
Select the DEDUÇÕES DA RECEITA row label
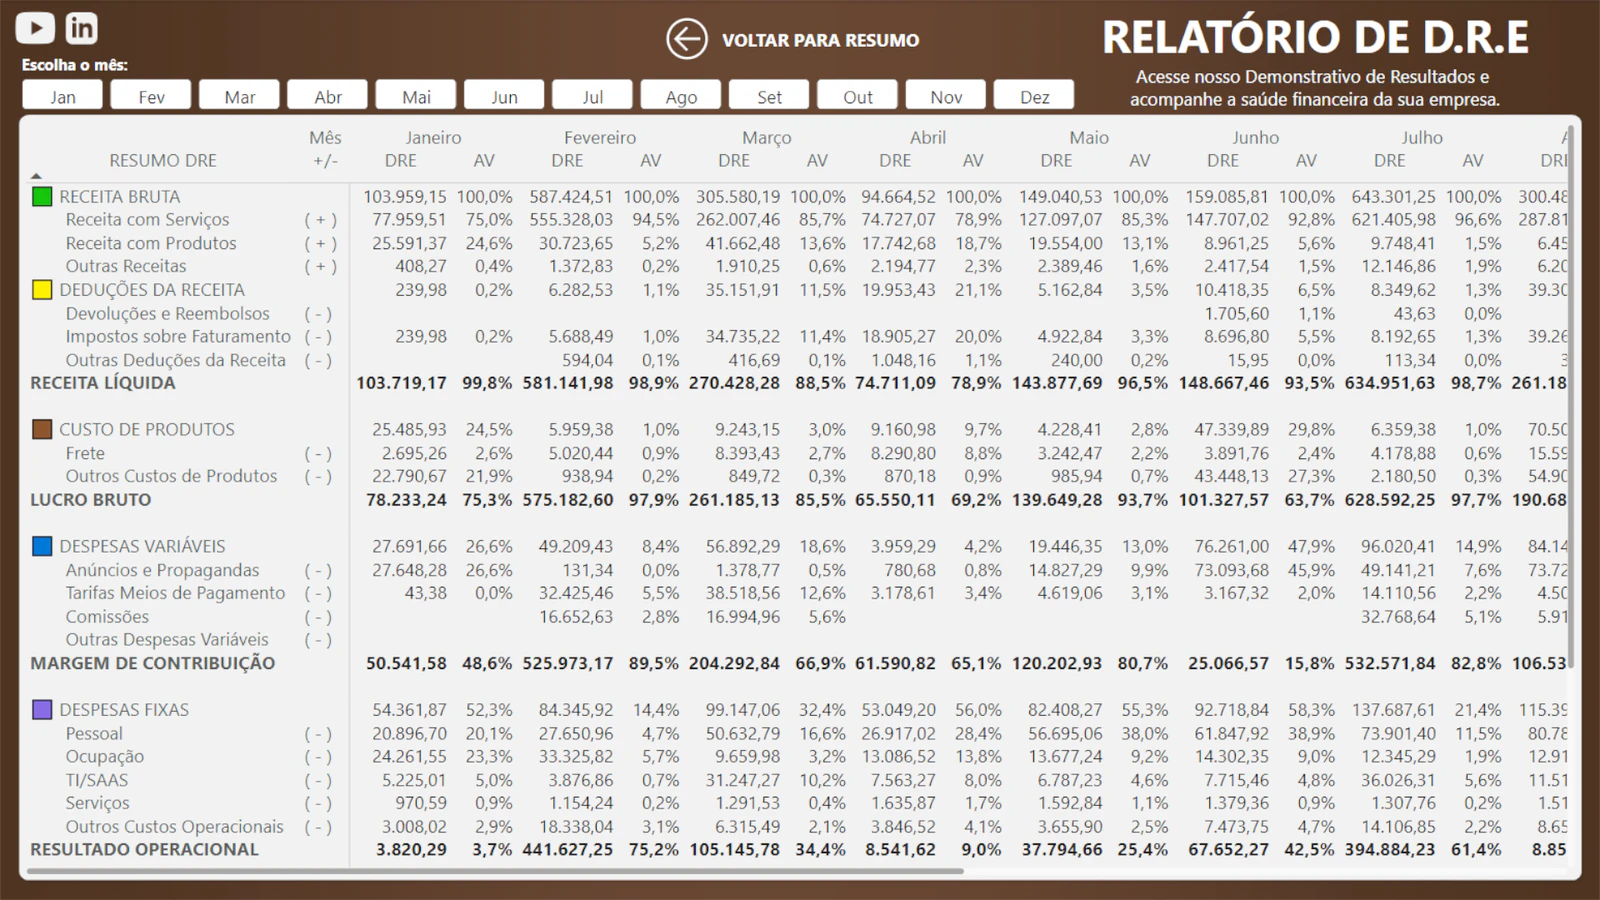click(x=152, y=290)
